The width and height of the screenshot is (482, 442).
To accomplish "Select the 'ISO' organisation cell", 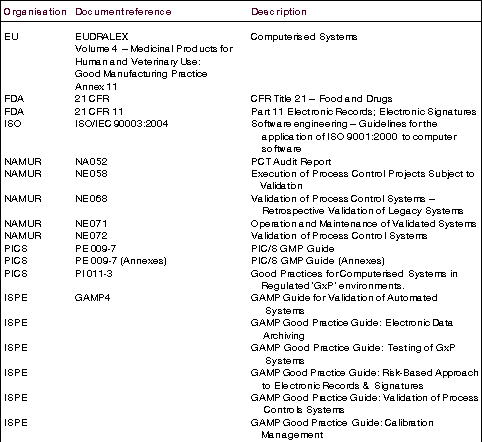I will point(13,124).
